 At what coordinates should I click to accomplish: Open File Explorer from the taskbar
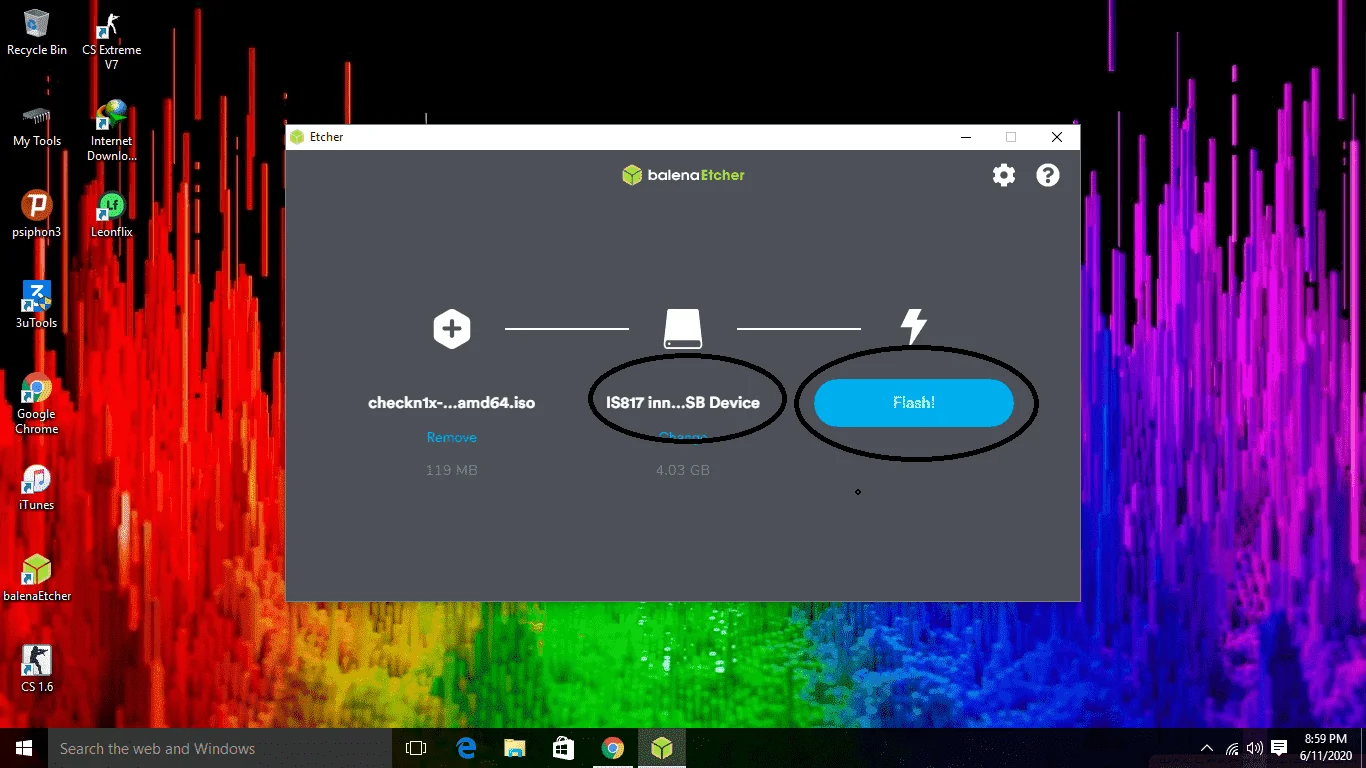coord(515,748)
